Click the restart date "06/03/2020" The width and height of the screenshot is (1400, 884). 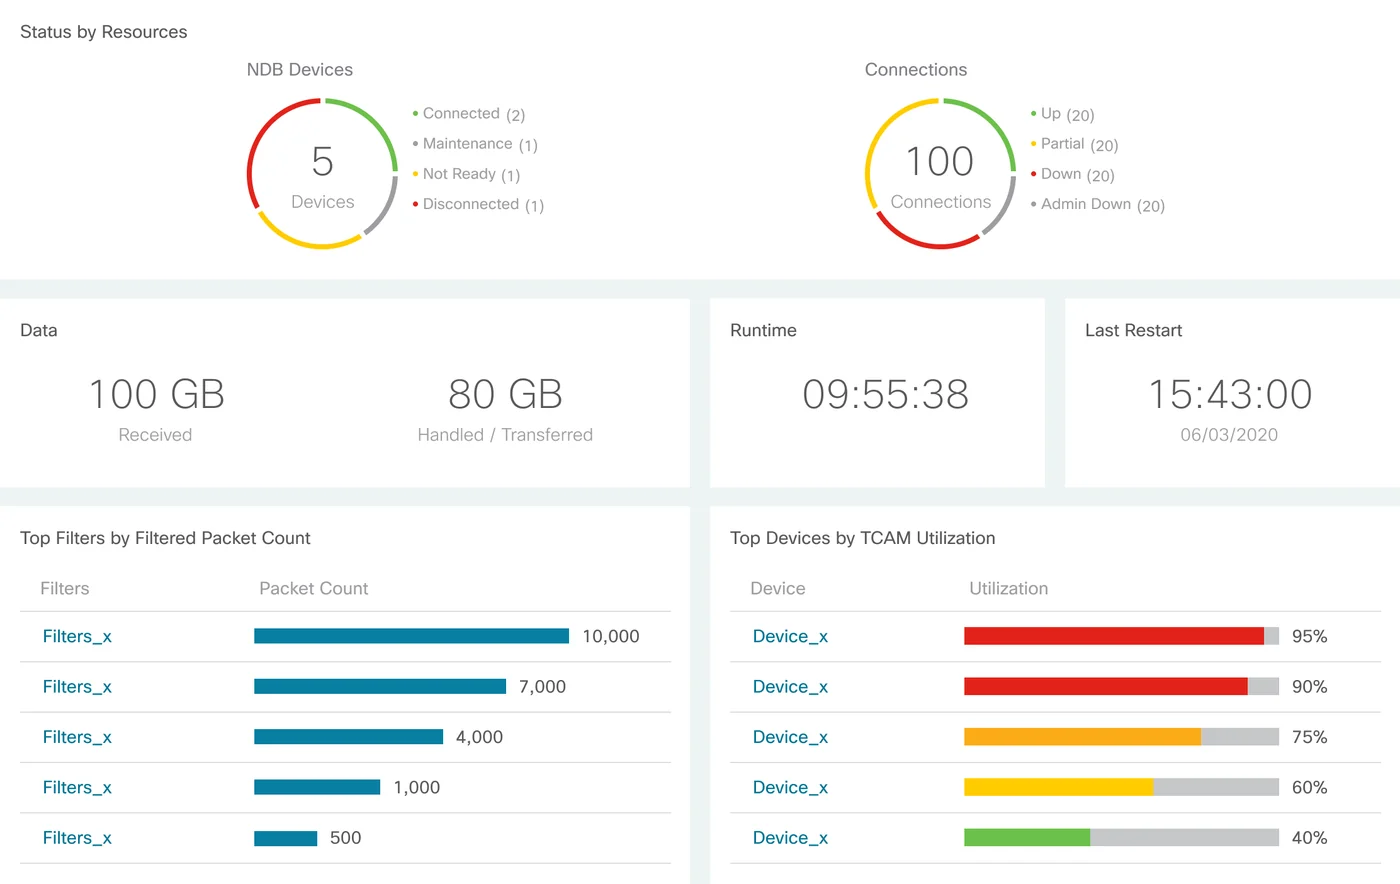[x=1229, y=435]
